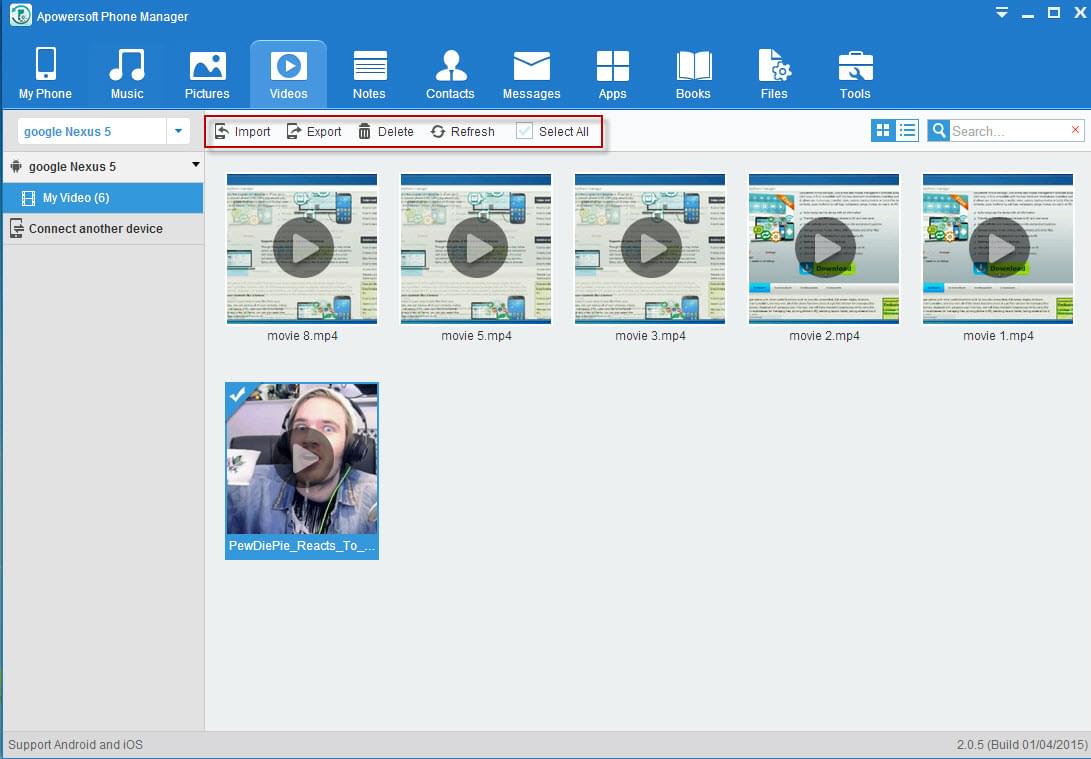The height and width of the screenshot is (759, 1091).
Task: Switch to the Videos tab
Action: (x=288, y=74)
